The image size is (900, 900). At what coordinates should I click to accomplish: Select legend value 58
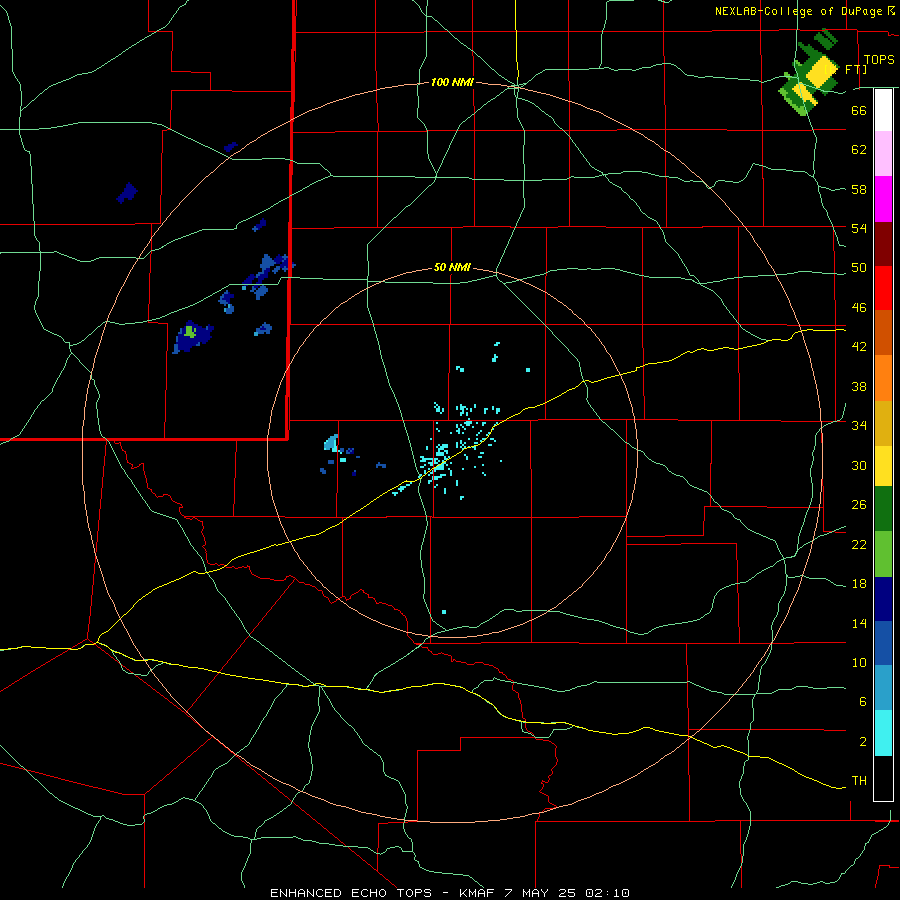(859, 189)
